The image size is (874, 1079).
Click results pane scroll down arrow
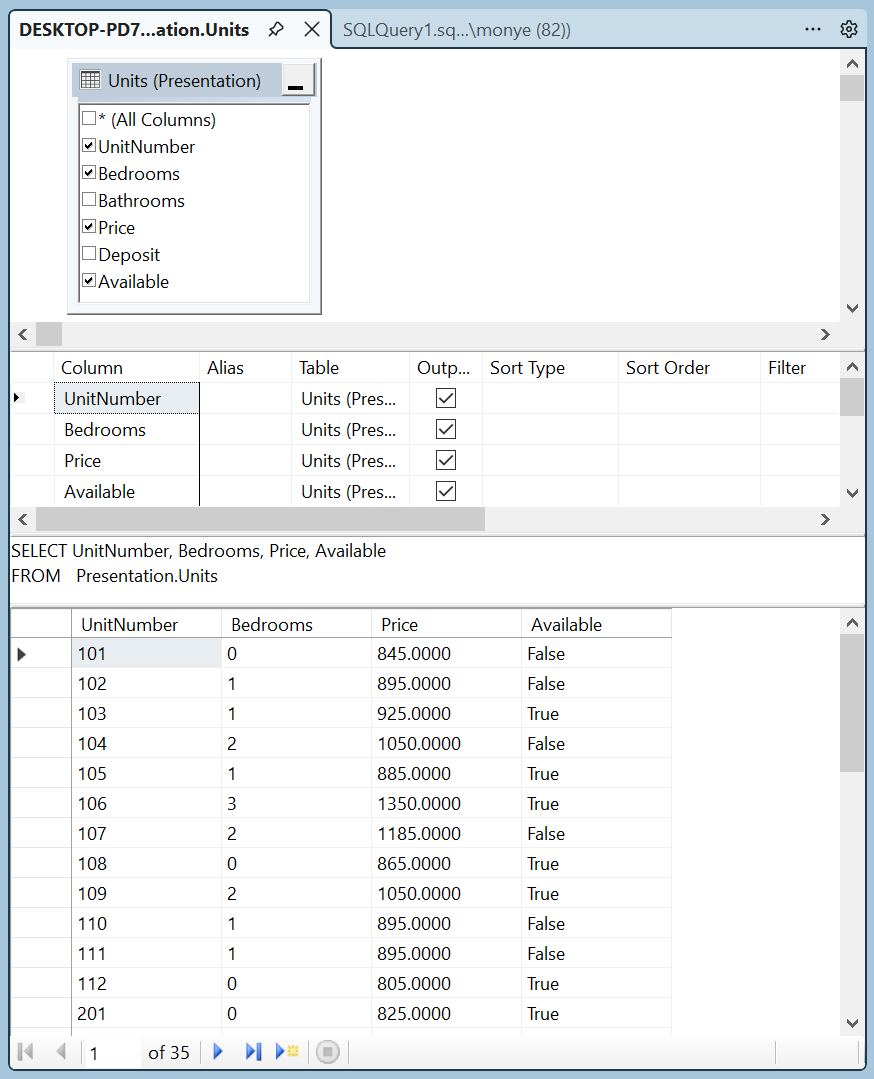(852, 1023)
